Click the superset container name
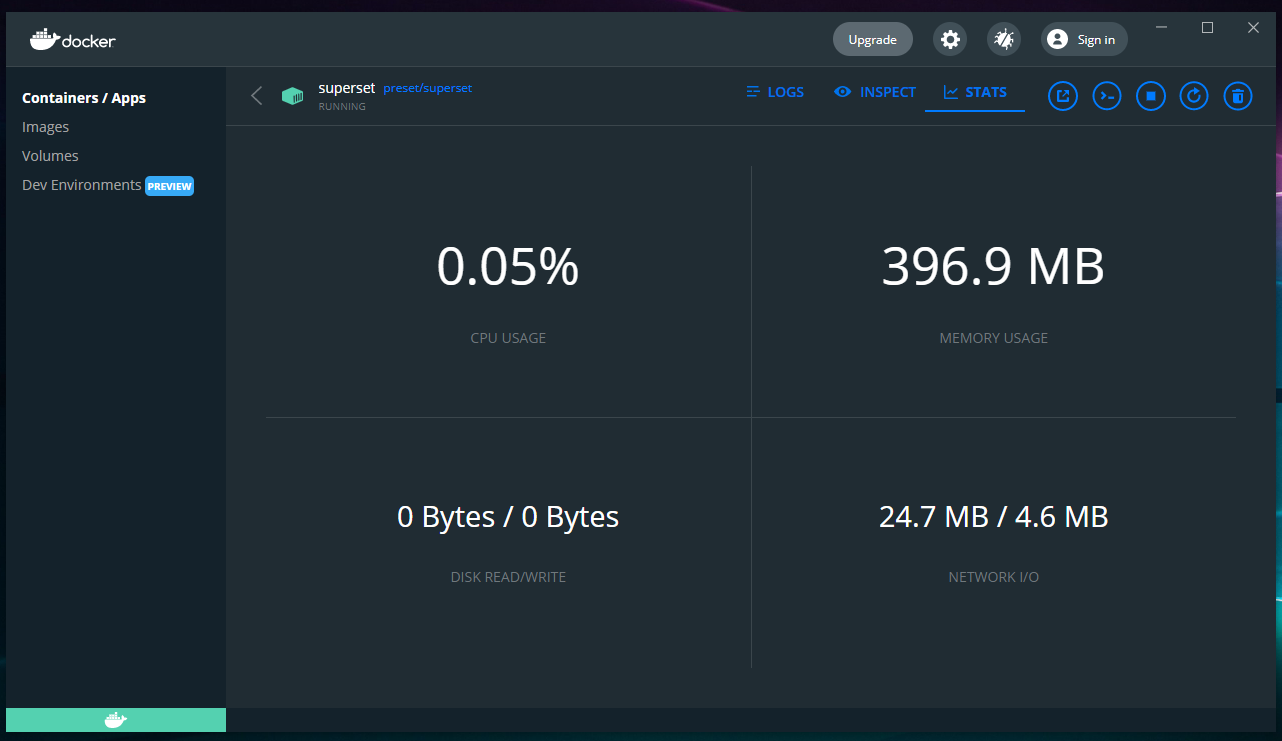Image resolution: width=1282 pixels, height=741 pixels. (346, 88)
